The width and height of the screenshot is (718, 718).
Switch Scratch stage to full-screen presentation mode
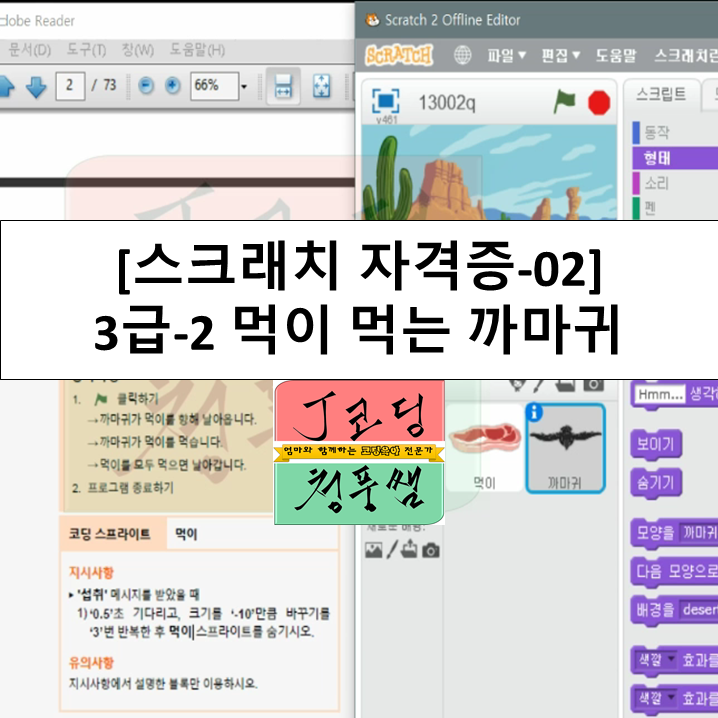pos(386,101)
